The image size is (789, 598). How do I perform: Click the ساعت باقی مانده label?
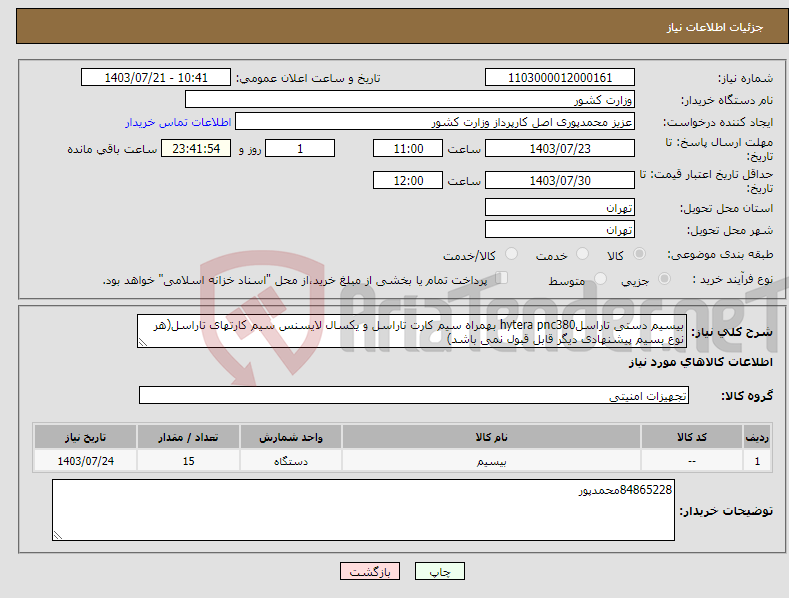tap(112, 149)
